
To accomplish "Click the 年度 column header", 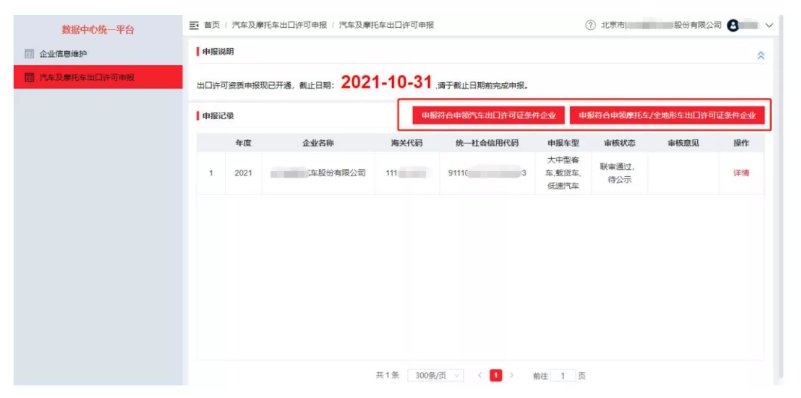I will click(x=243, y=143).
